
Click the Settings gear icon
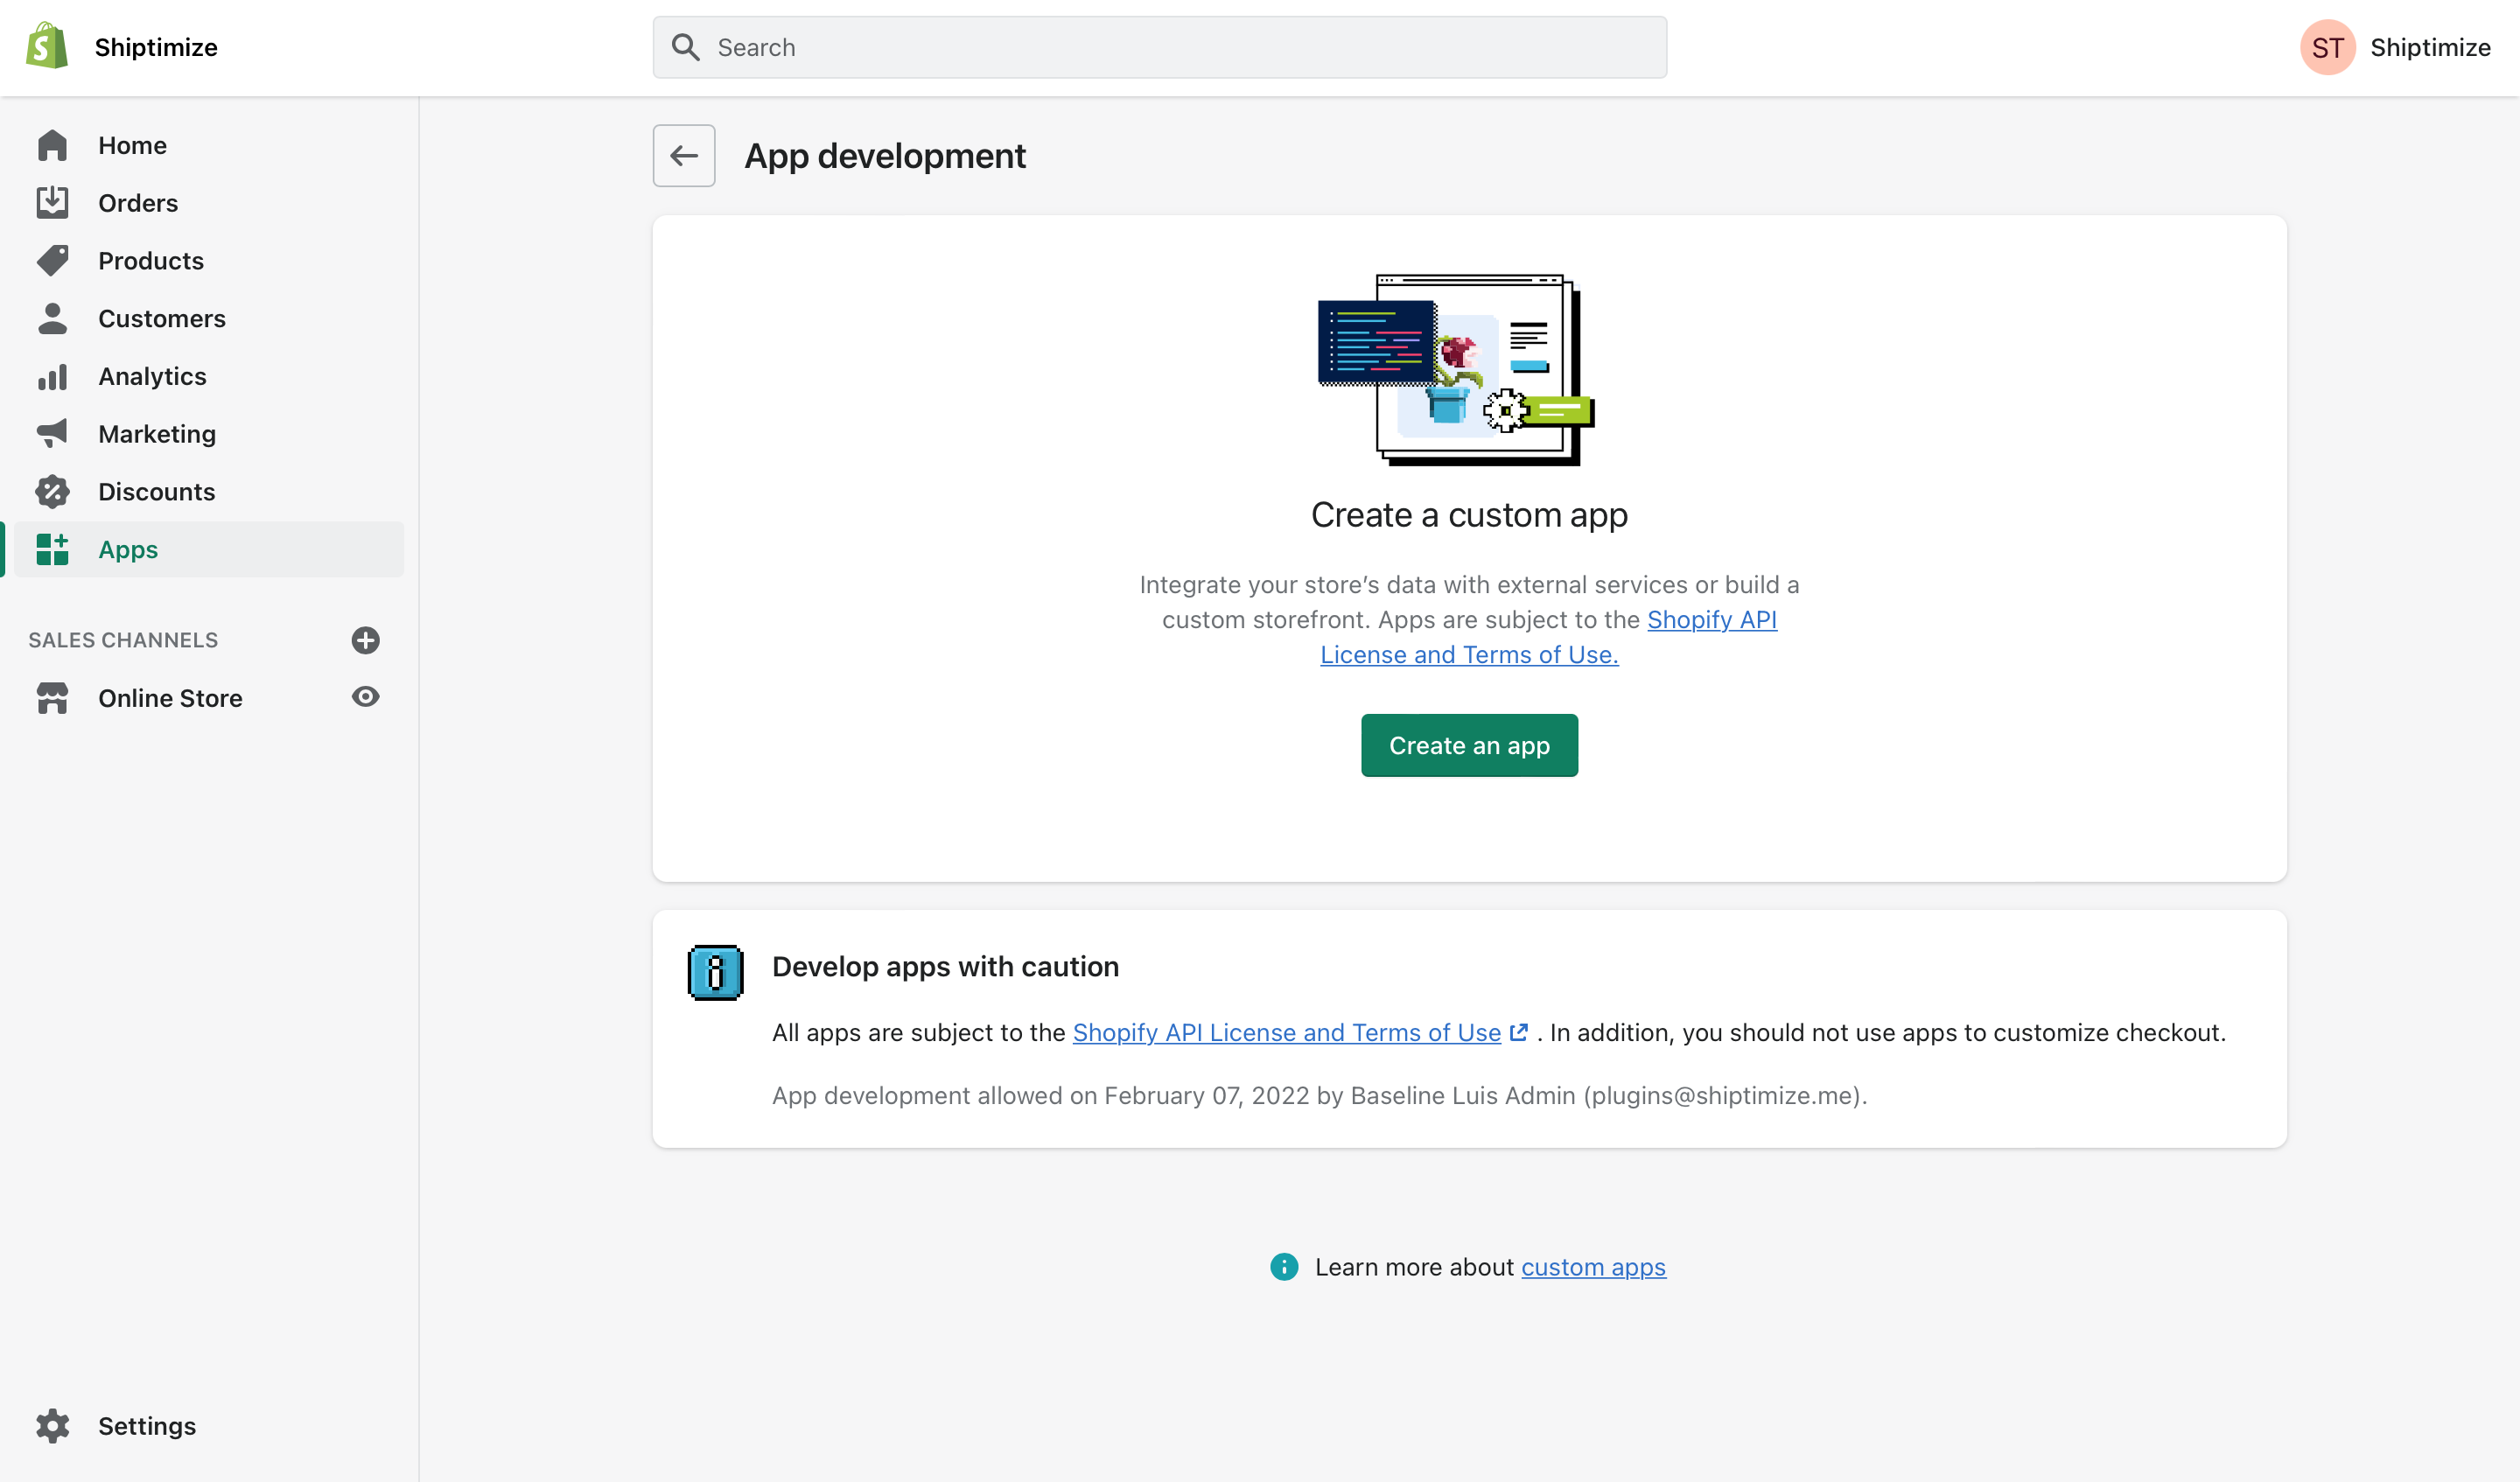[52, 1426]
